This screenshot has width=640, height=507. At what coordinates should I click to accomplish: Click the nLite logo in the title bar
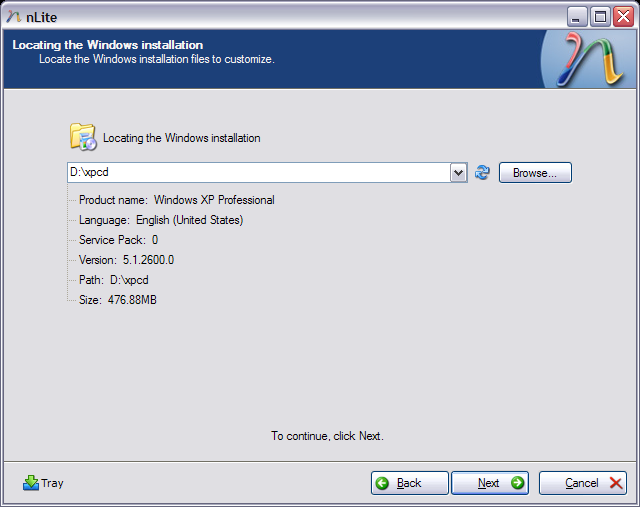[x=13, y=17]
